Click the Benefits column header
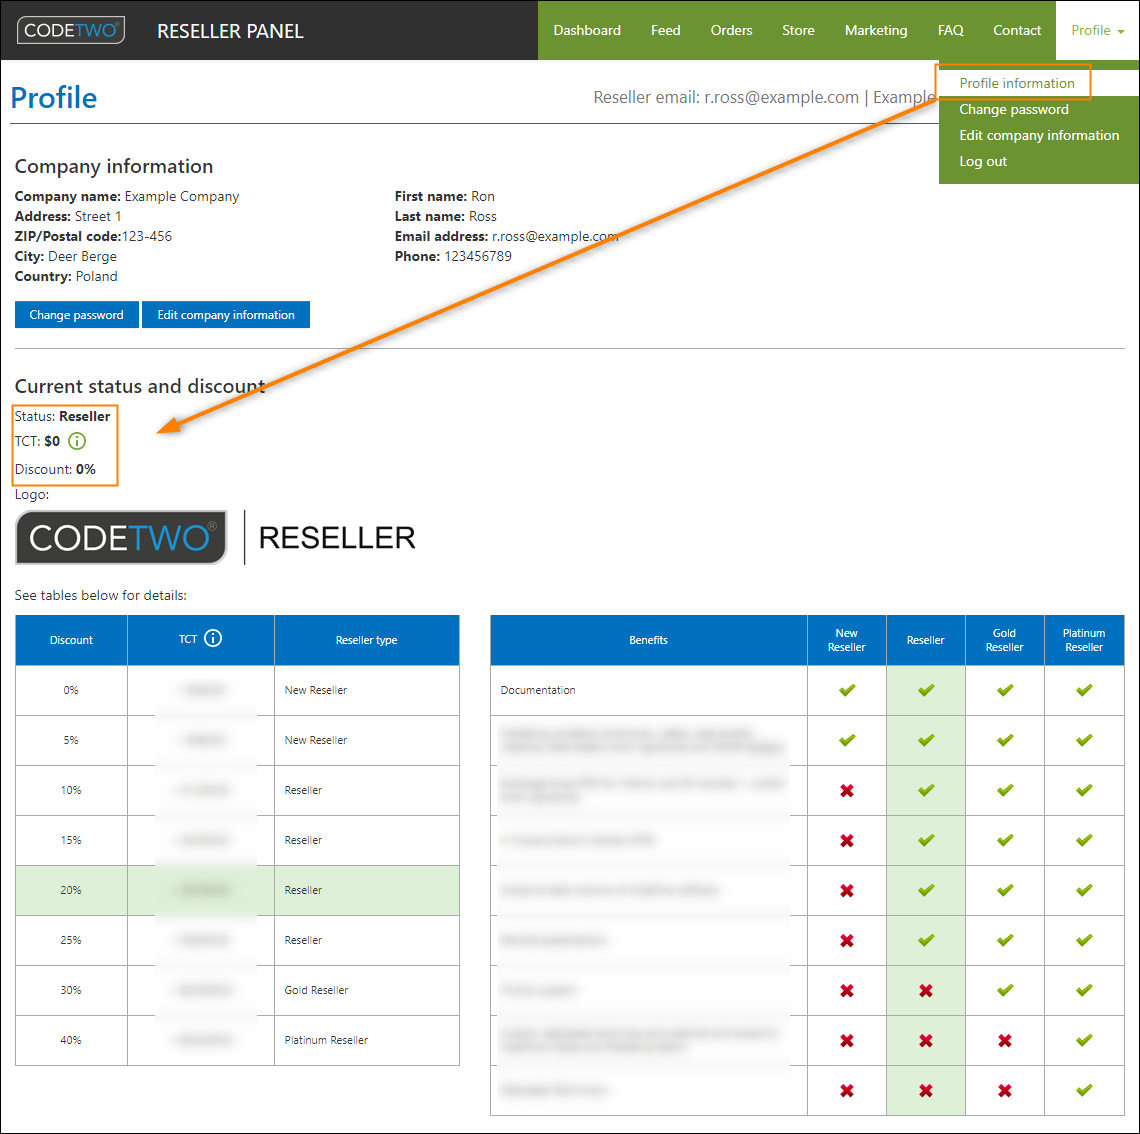This screenshot has width=1140, height=1134. (649, 640)
